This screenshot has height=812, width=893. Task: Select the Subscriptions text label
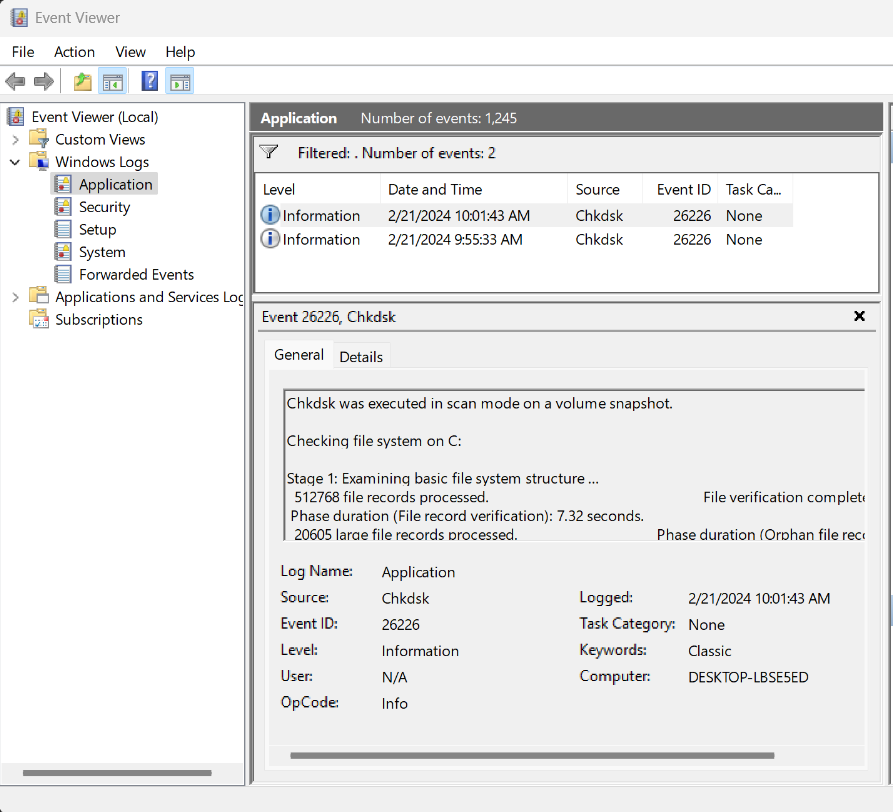99,319
